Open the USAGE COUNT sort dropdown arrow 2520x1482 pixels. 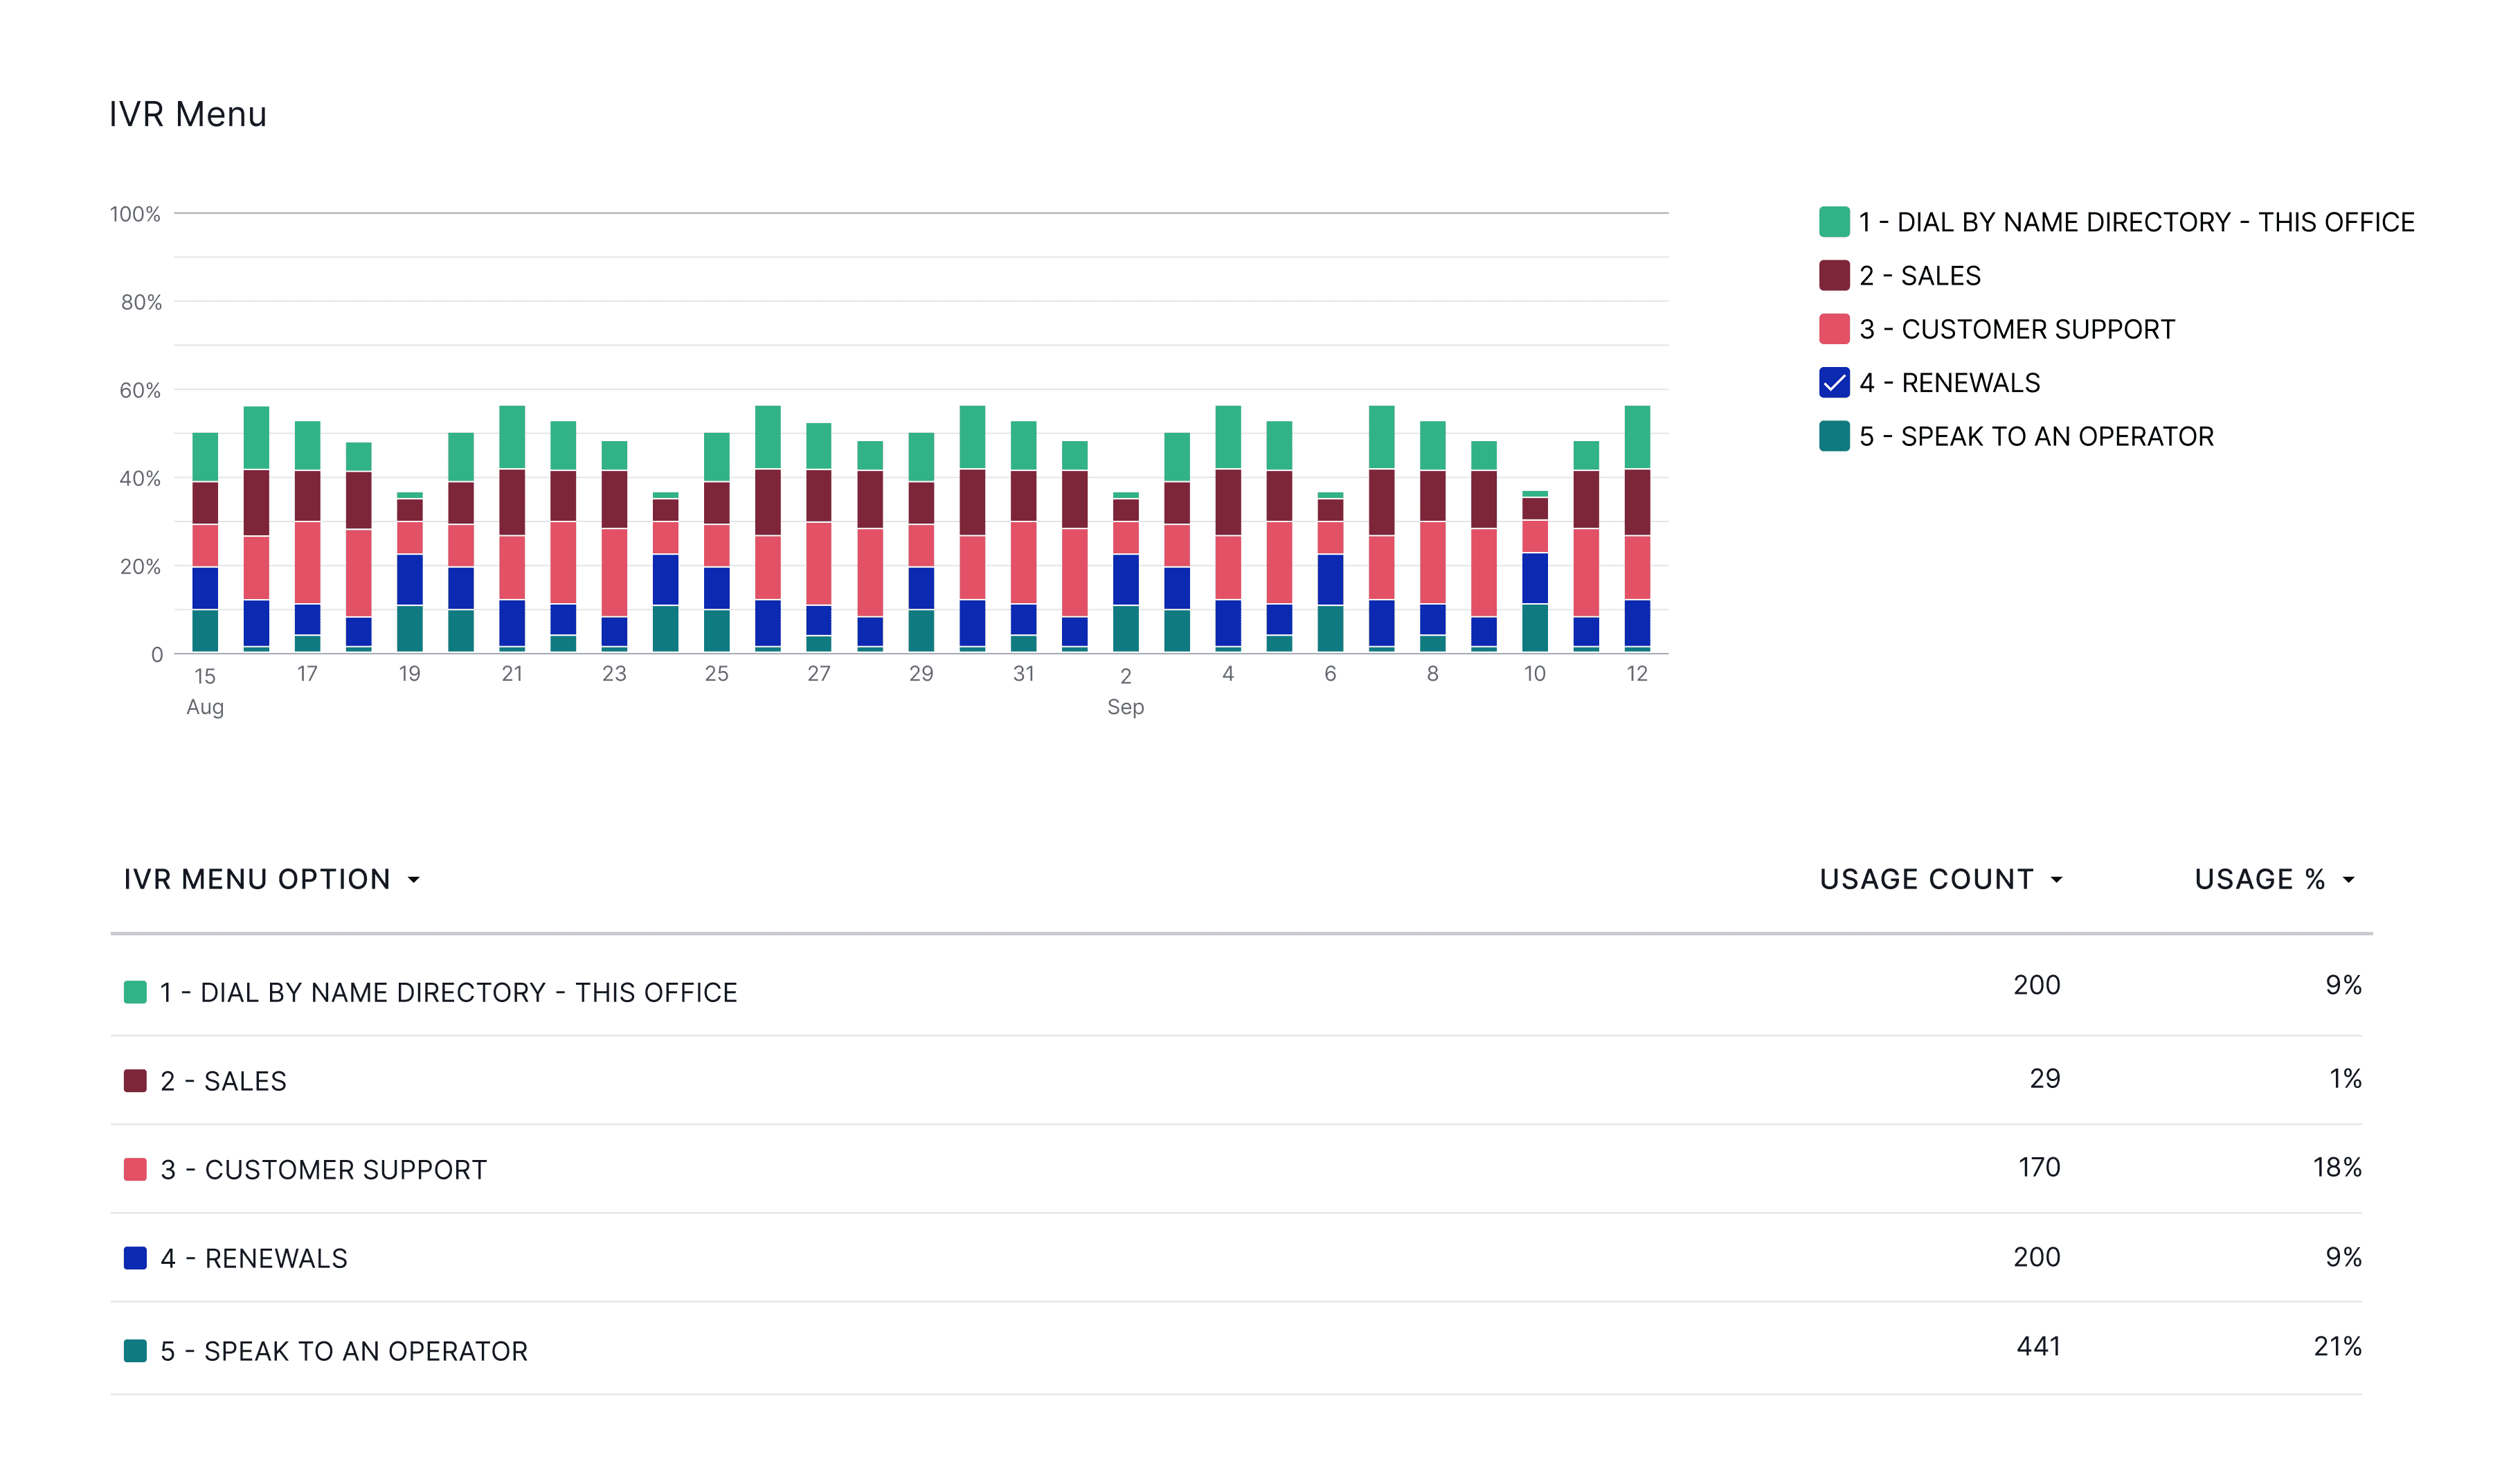pos(2057,880)
